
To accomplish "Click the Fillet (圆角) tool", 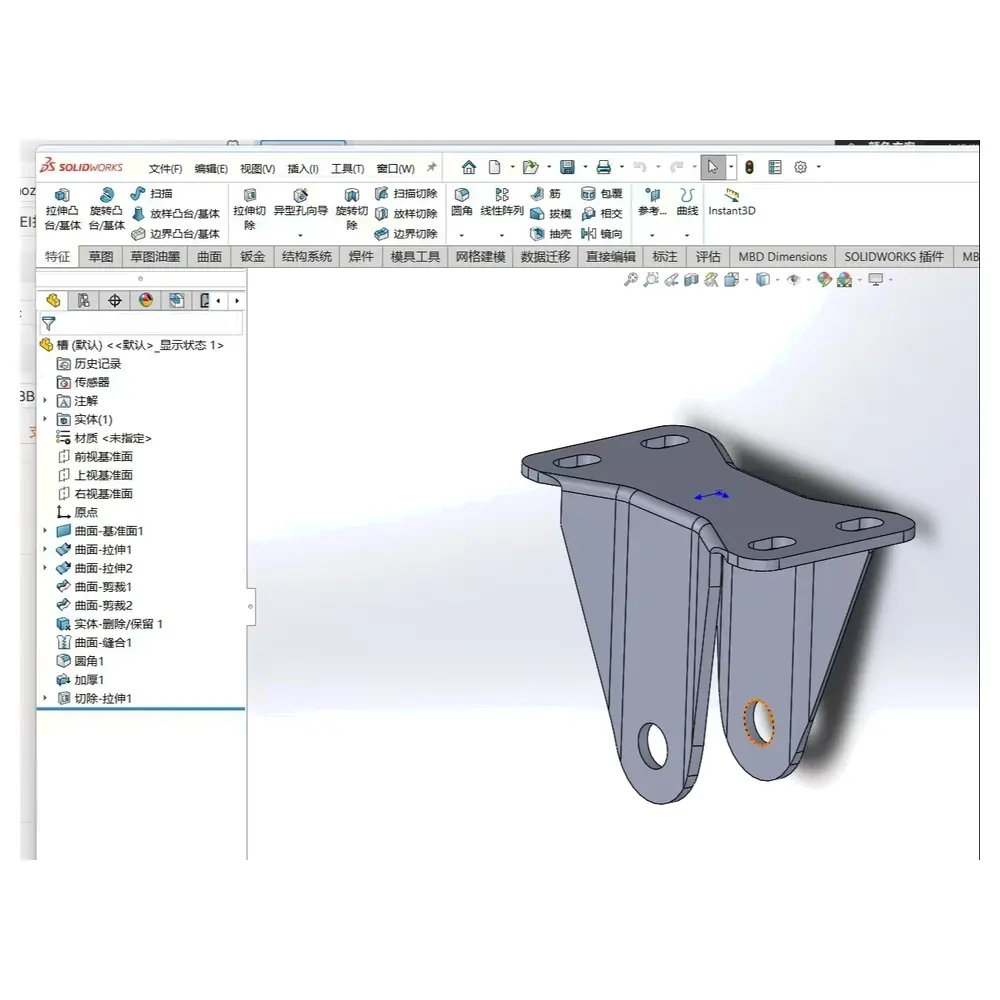I will click(x=462, y=202).
